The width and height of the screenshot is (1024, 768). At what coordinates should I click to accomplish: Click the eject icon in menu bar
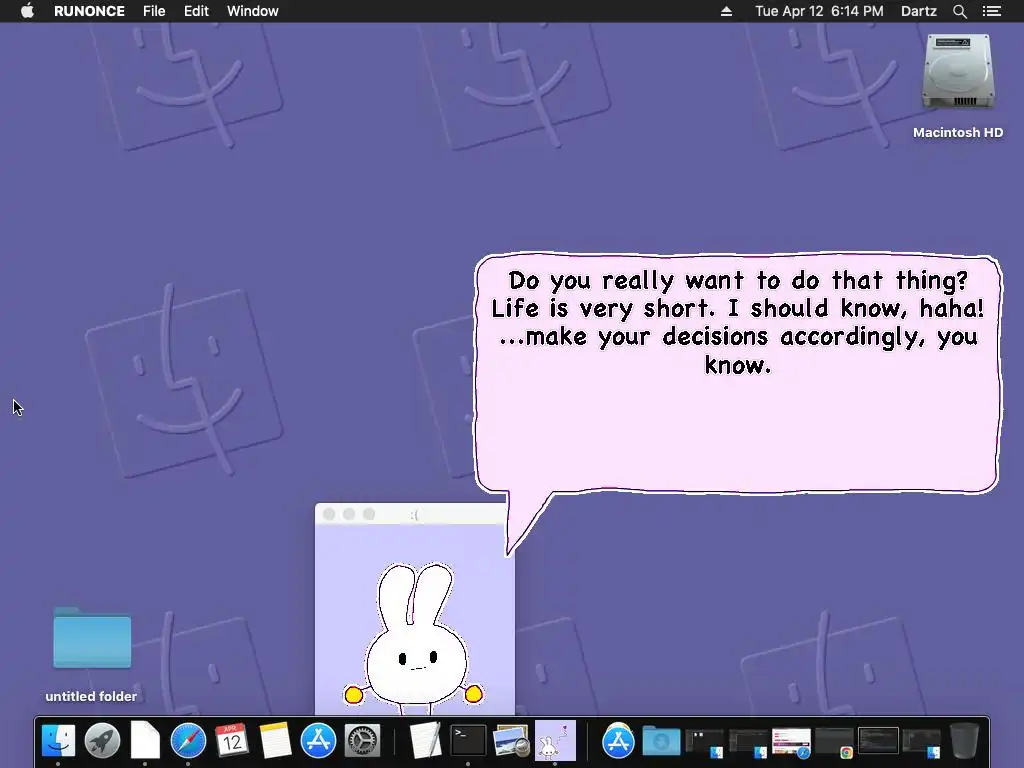726,11
